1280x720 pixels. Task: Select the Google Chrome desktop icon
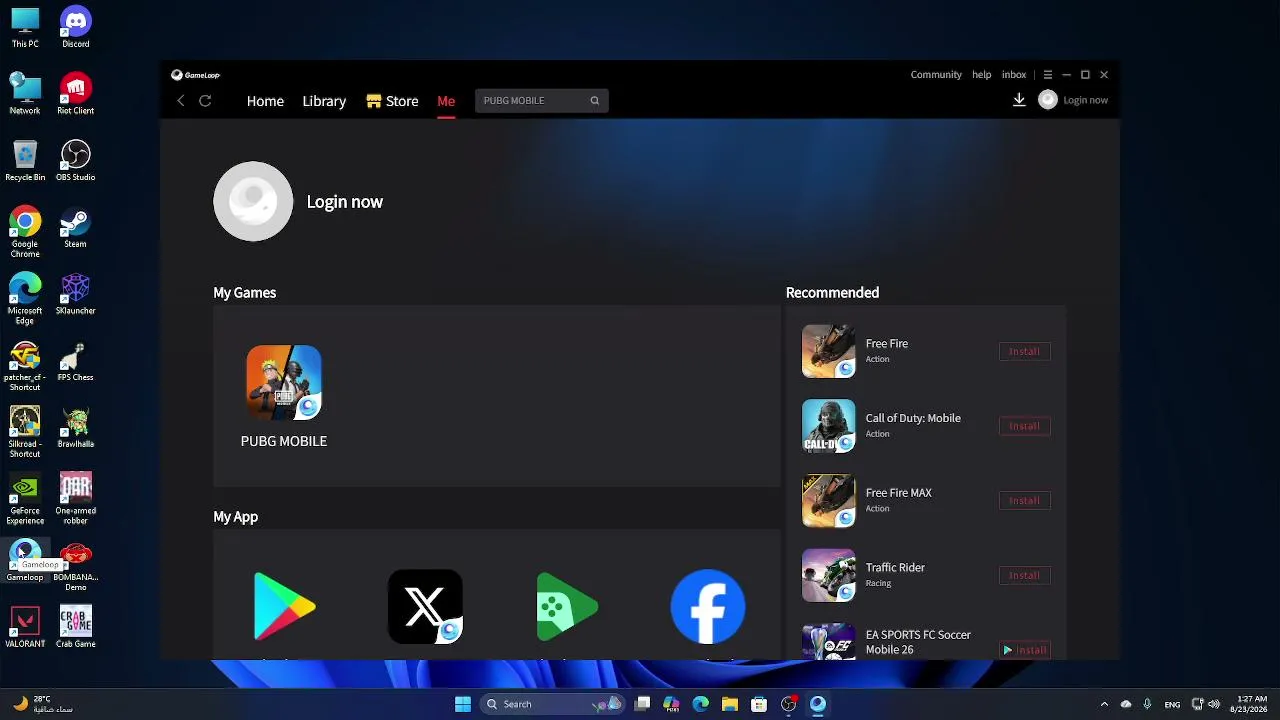pos(25,233)
